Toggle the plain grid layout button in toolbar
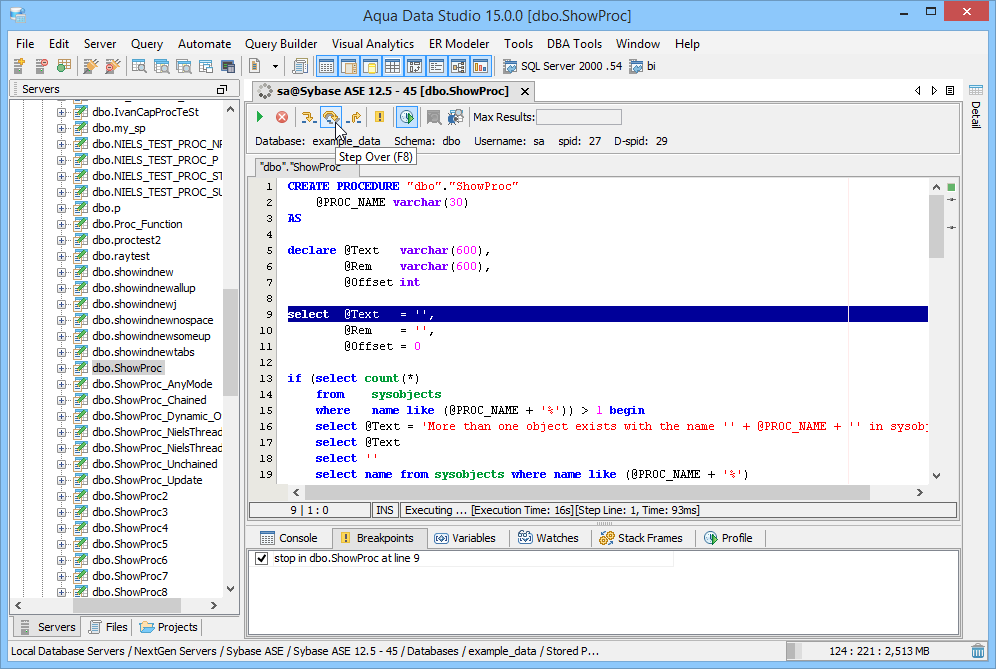The width and height of the screenshot is (996, 669). tap(393, 66)
